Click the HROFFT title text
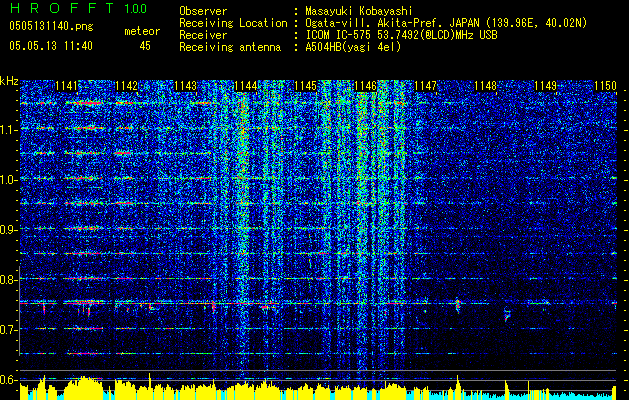The height and width of the screenshot is (400, 629). pos(62,8)
